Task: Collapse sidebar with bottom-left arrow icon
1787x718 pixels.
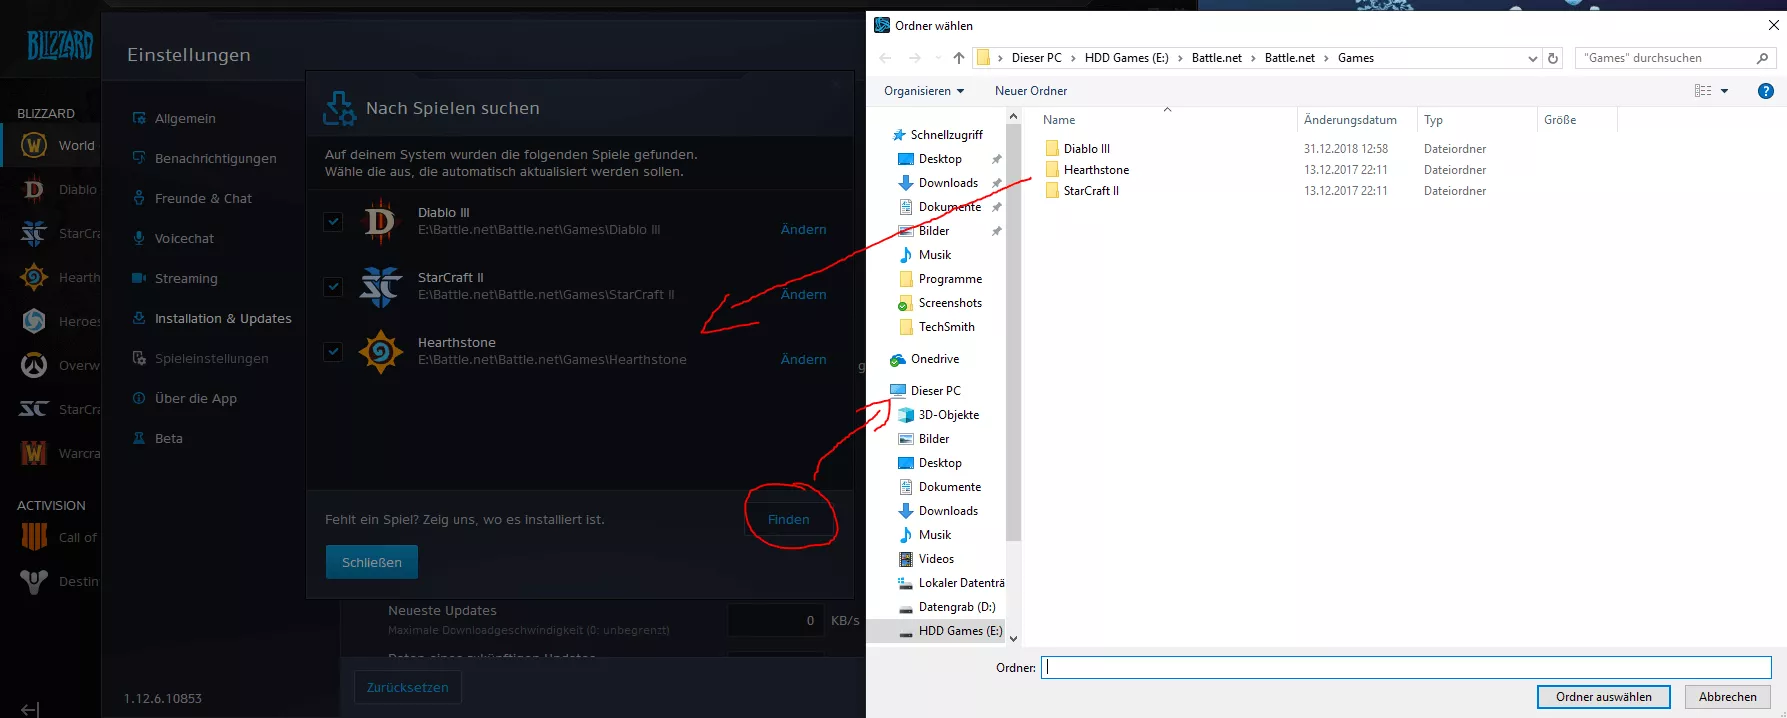Action: 30,709
